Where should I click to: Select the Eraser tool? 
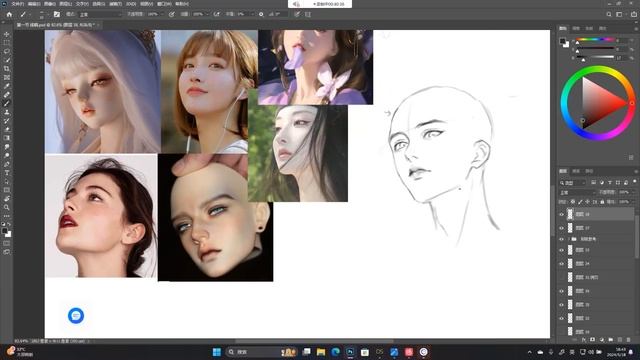(x=7, y=129)
